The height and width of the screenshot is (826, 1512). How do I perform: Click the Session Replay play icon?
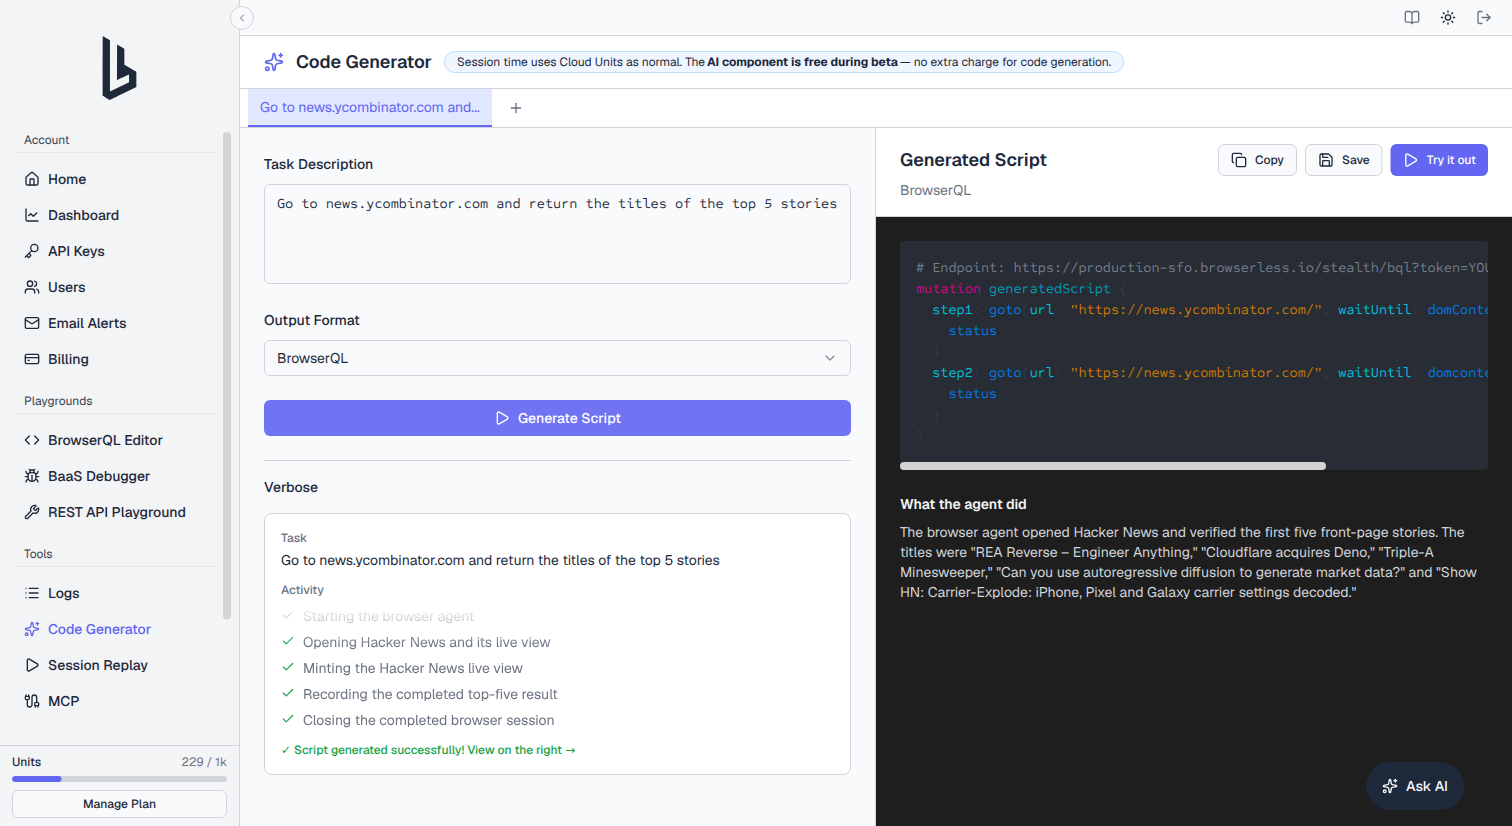point(32,665)
